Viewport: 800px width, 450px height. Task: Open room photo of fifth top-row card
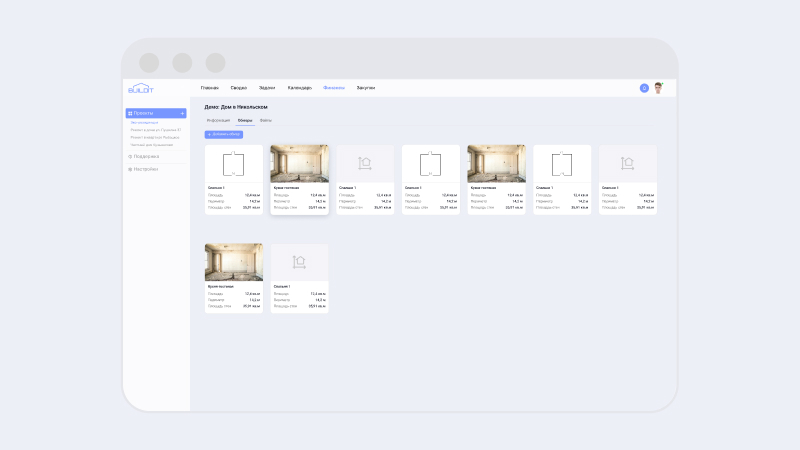[496, 164]
